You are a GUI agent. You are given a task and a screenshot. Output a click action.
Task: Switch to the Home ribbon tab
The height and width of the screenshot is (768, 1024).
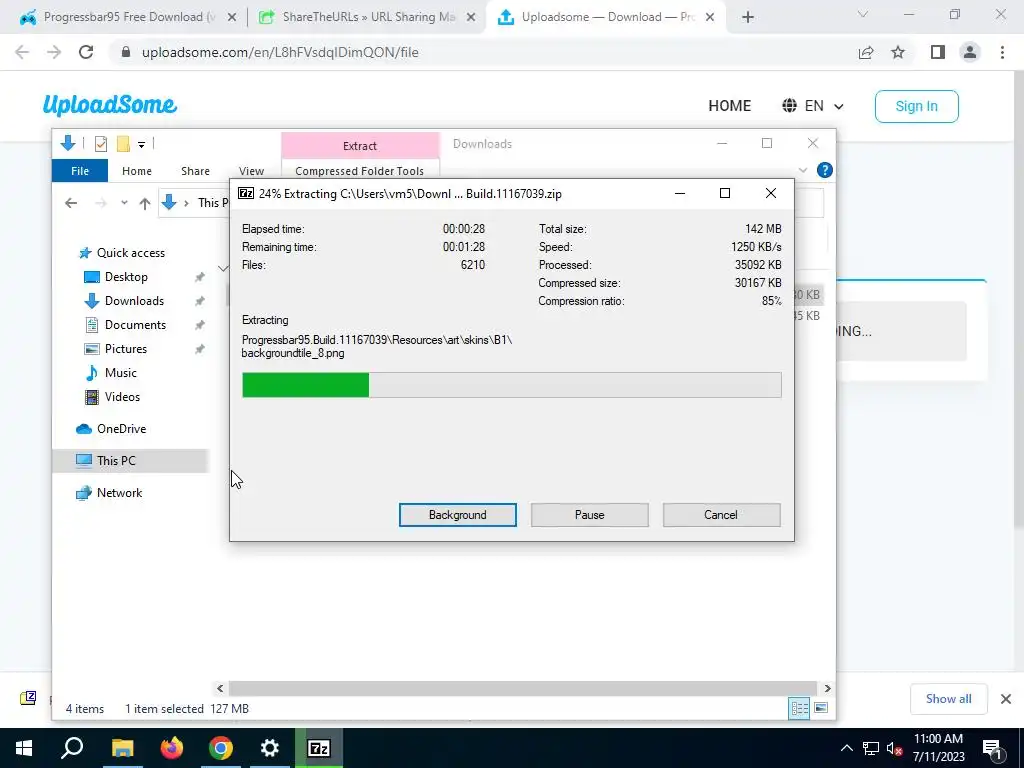coord(136,170)
